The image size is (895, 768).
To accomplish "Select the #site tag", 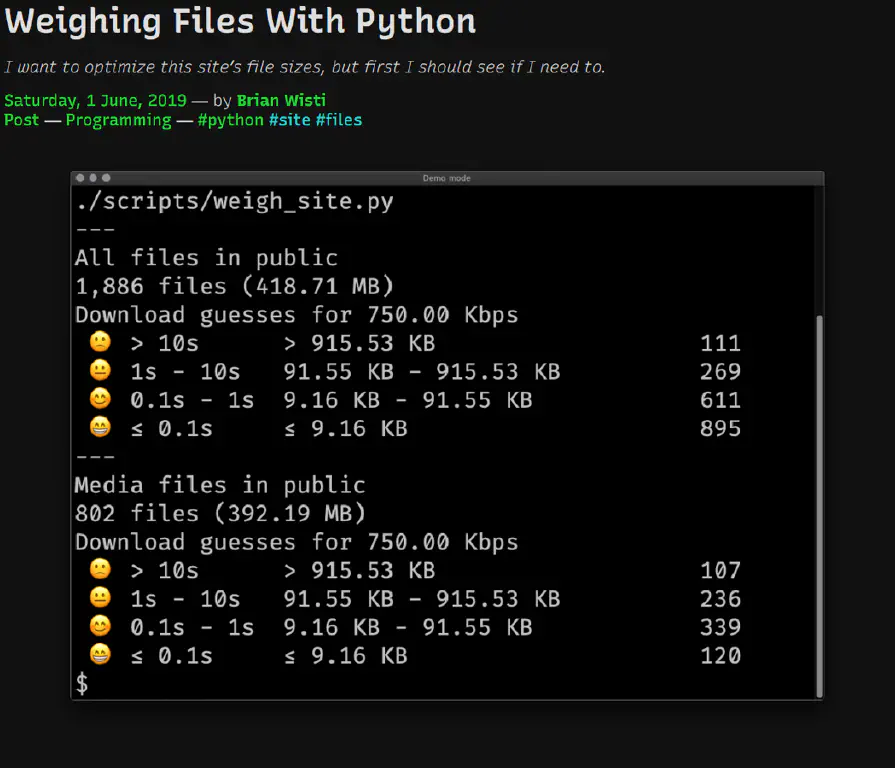I will [290, 120].
